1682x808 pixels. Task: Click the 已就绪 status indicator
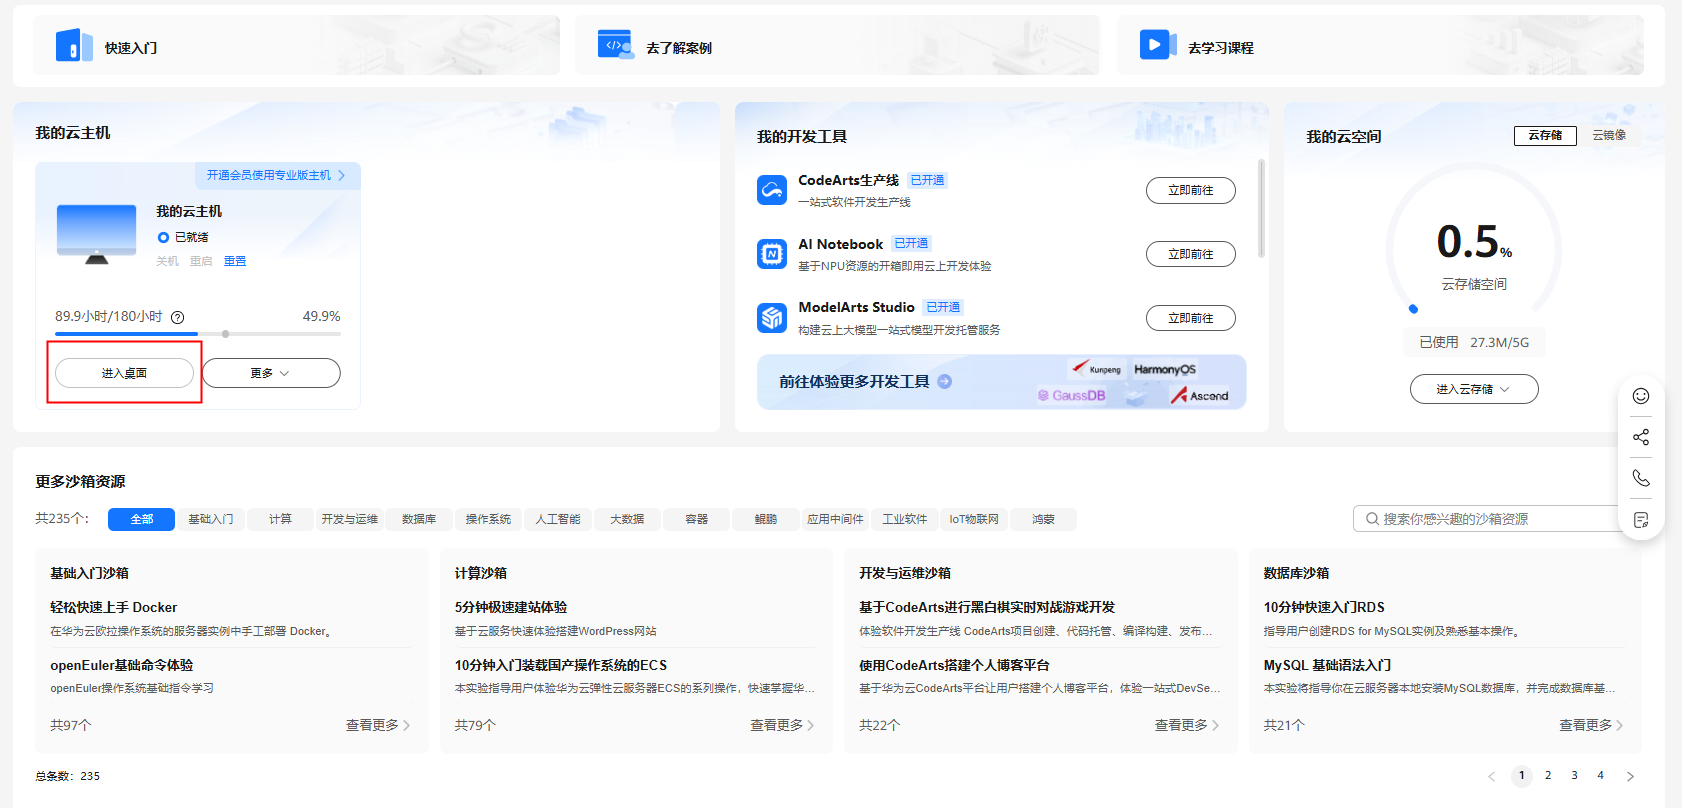coord(183,238)
